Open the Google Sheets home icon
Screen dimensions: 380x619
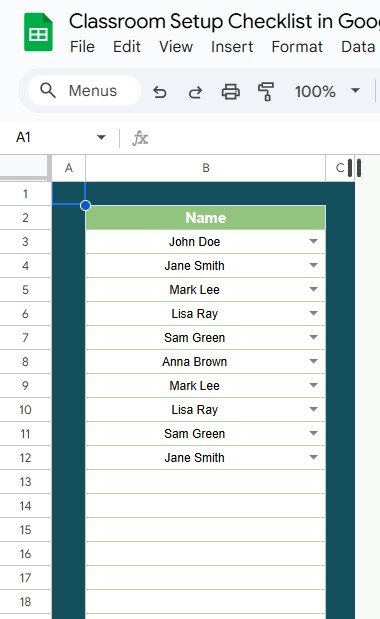pyautogui.click(x=38, y=32)
